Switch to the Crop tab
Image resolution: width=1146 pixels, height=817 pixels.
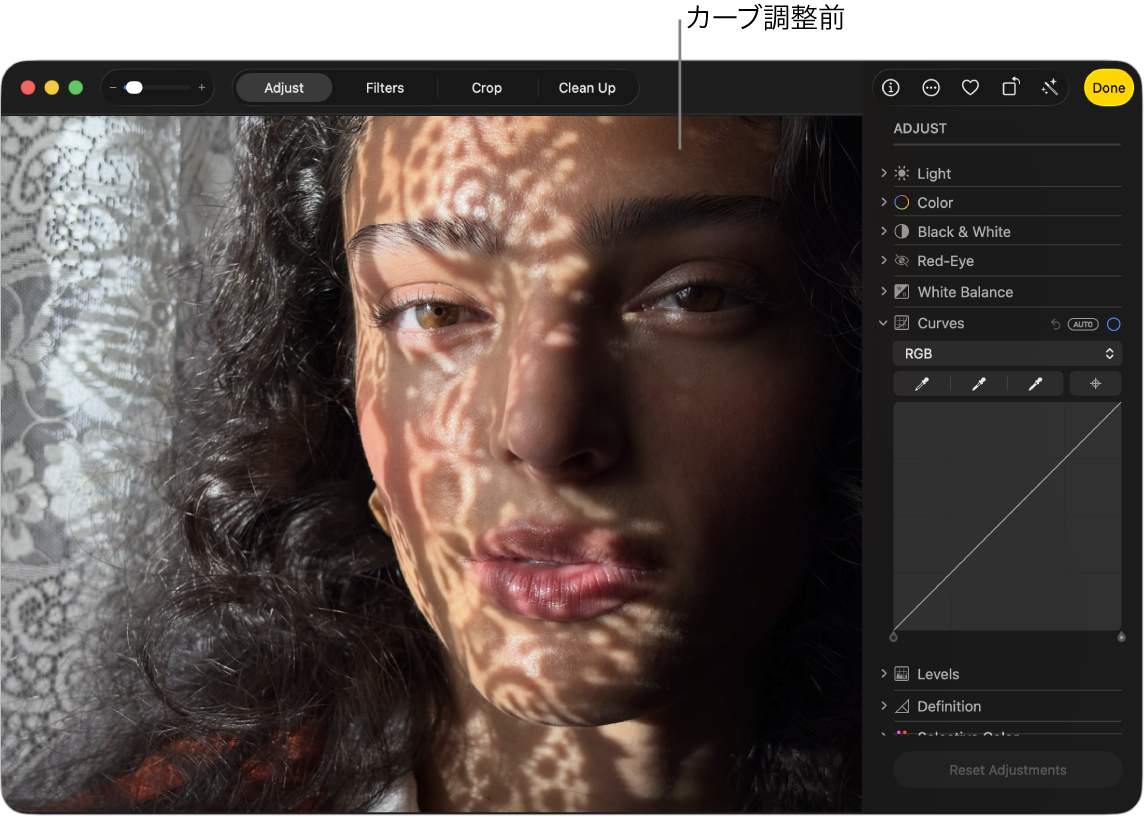tap(487, 88)
